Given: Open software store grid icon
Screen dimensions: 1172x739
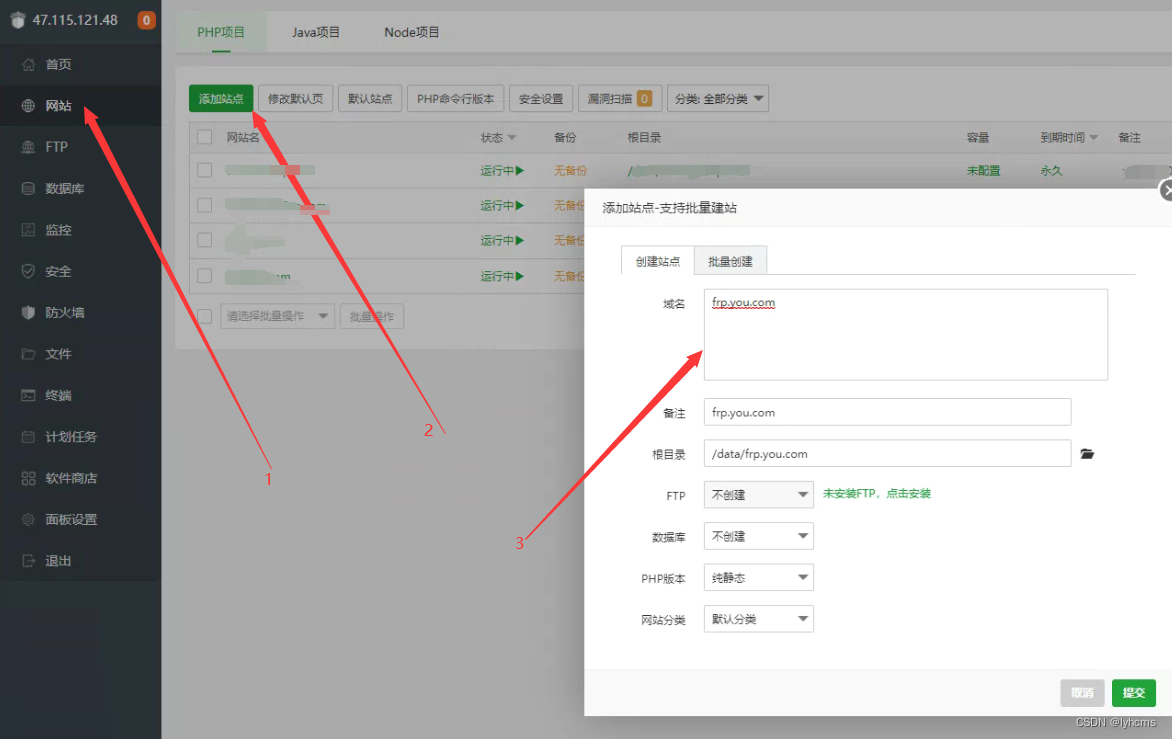Looking at the screenshot, I should coord(28,479).
